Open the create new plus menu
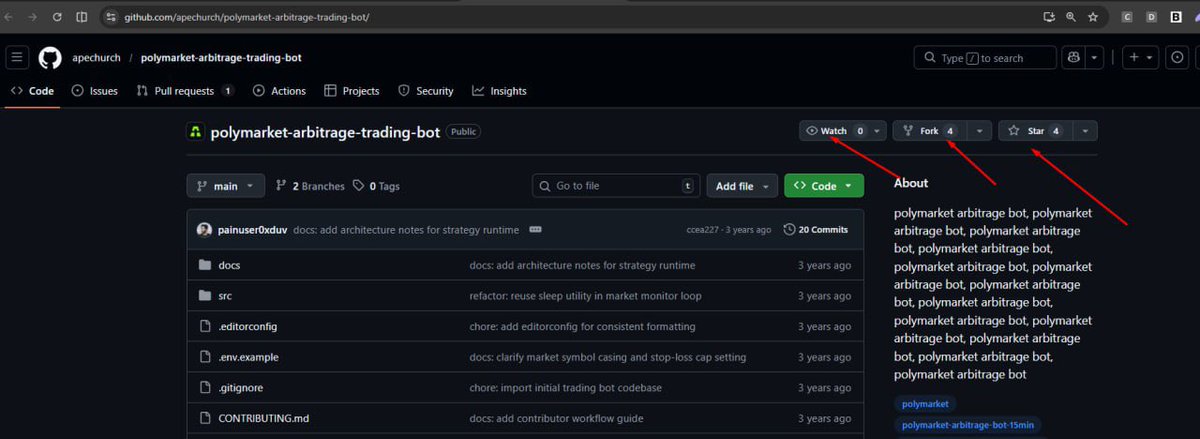 pos(1140,58)
